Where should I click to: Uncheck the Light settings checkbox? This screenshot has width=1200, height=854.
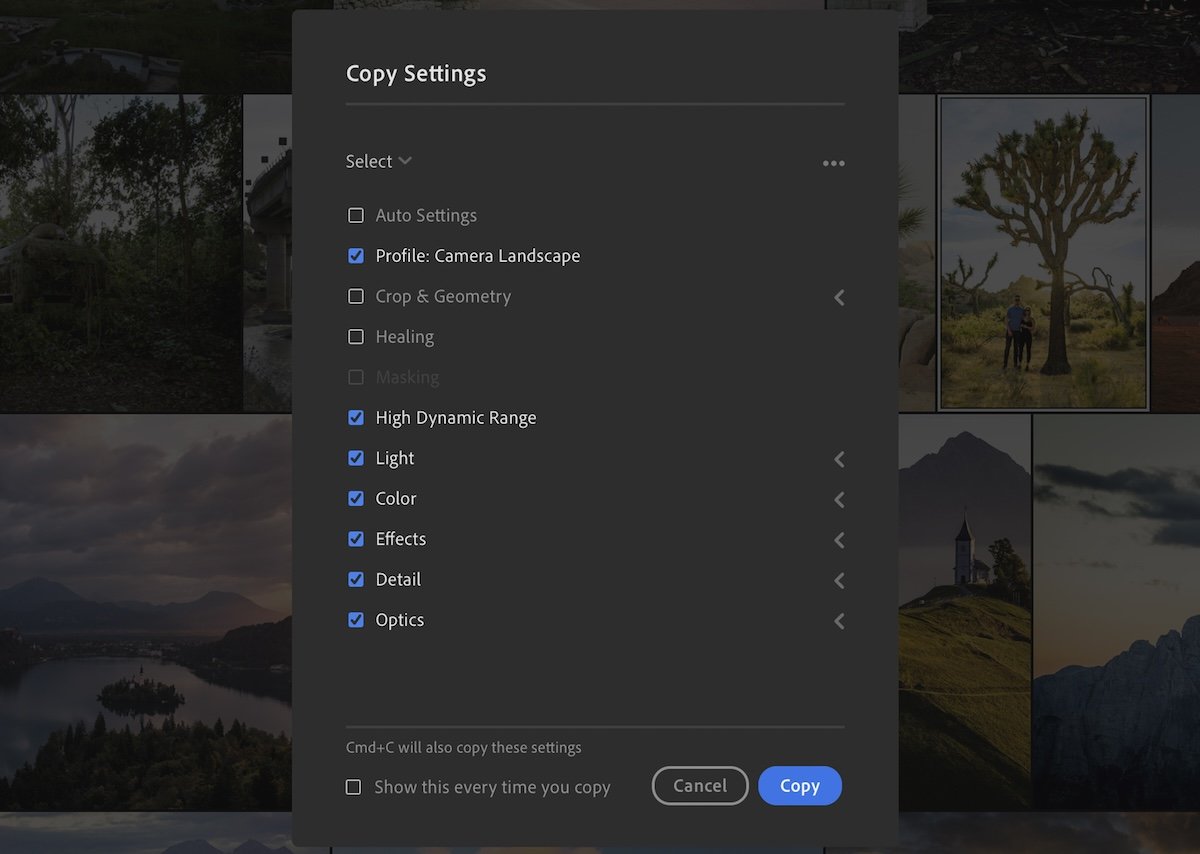pyautogui.click(x=356, y=458)
